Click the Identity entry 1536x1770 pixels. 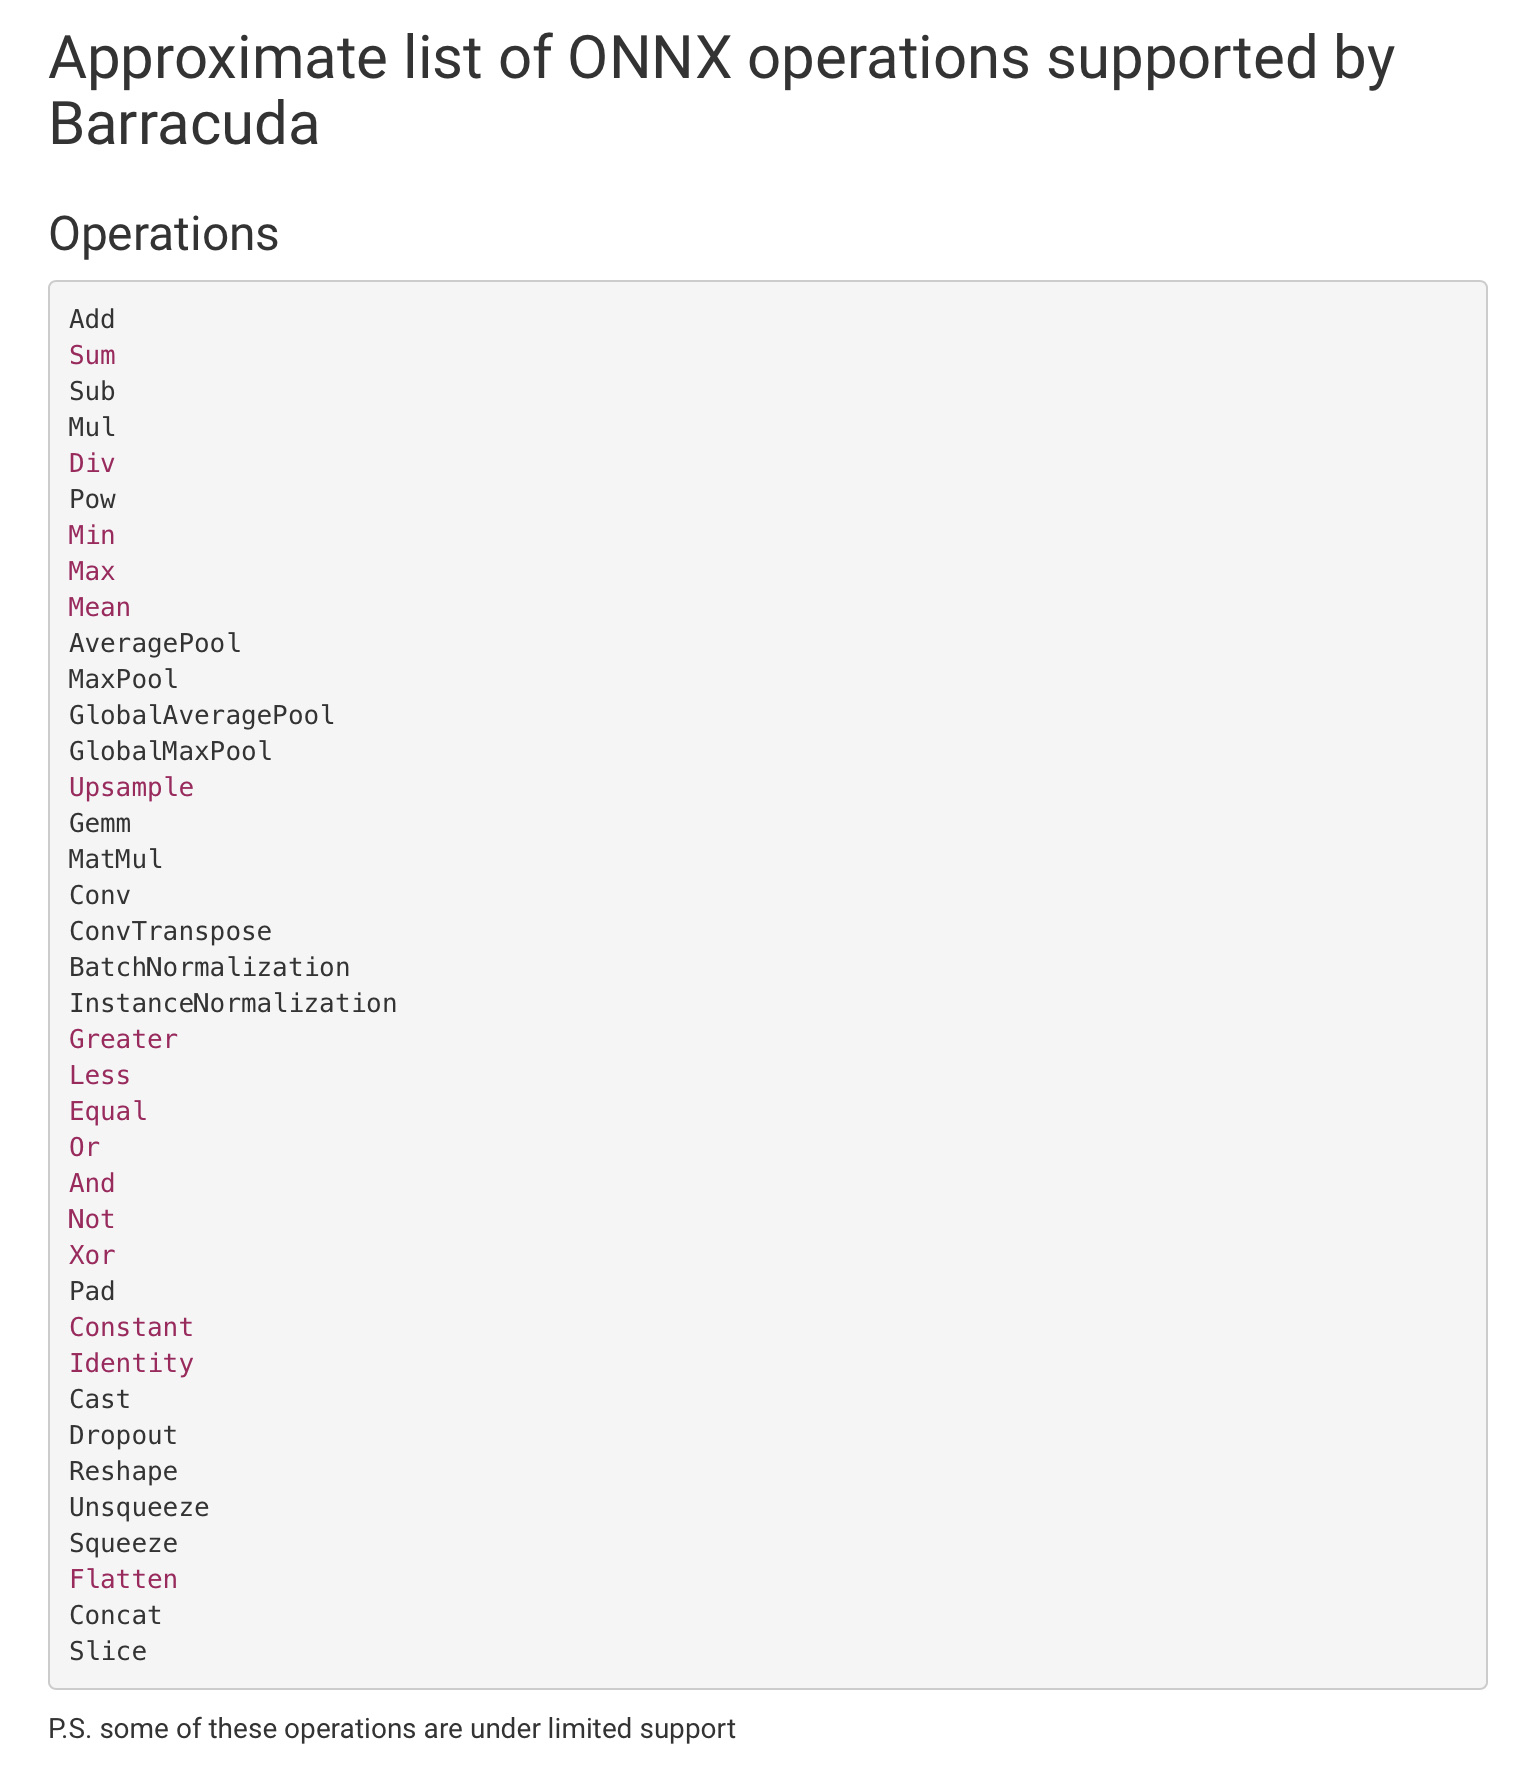tap(131, 1363)
